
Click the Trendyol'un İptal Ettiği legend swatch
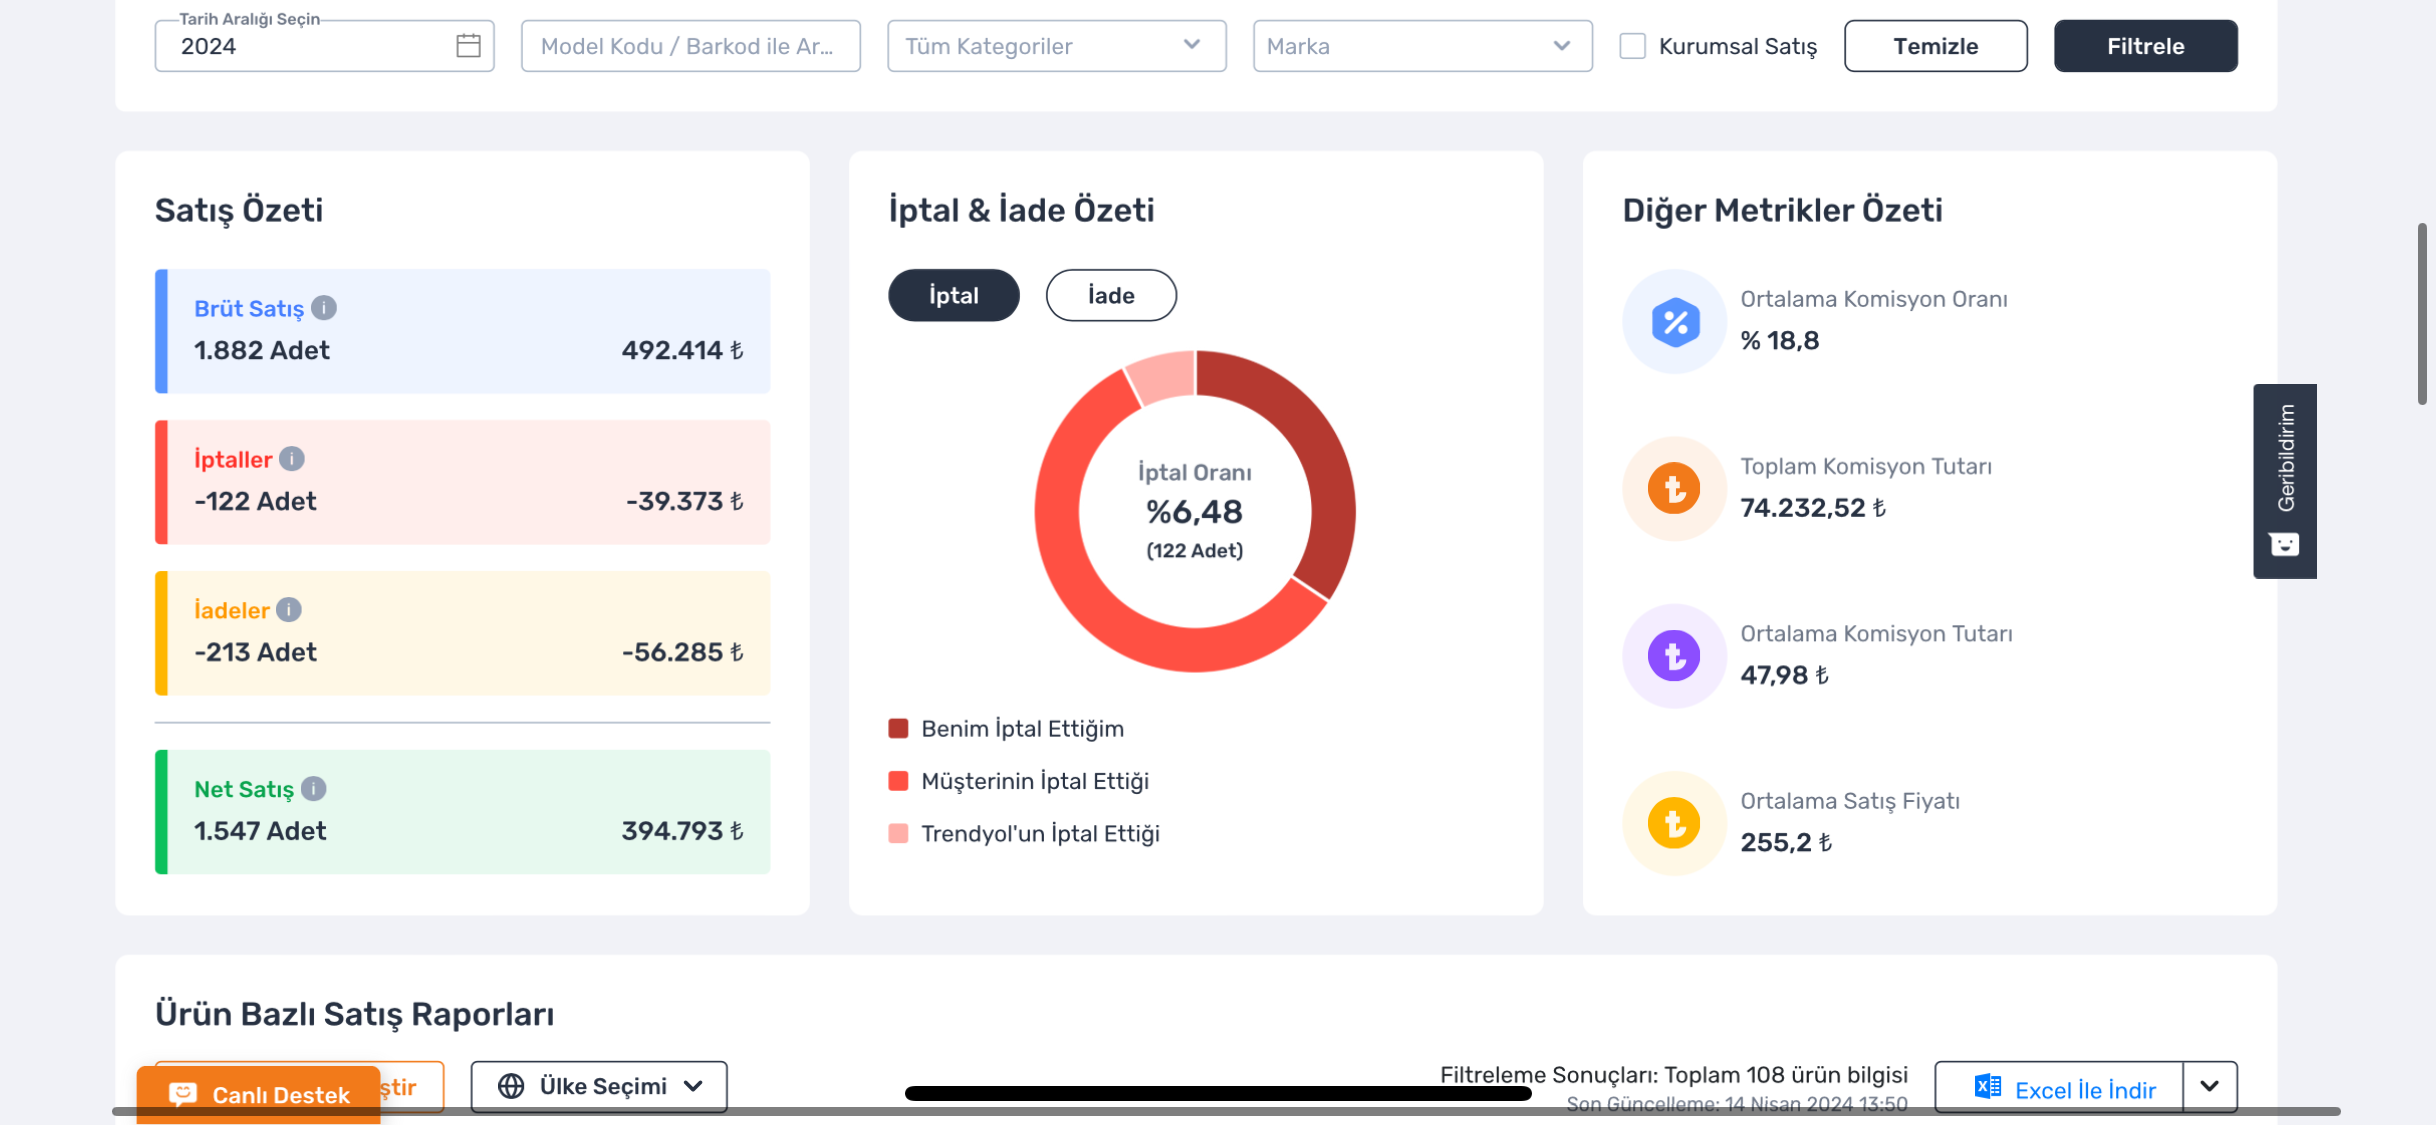(898, 834)
